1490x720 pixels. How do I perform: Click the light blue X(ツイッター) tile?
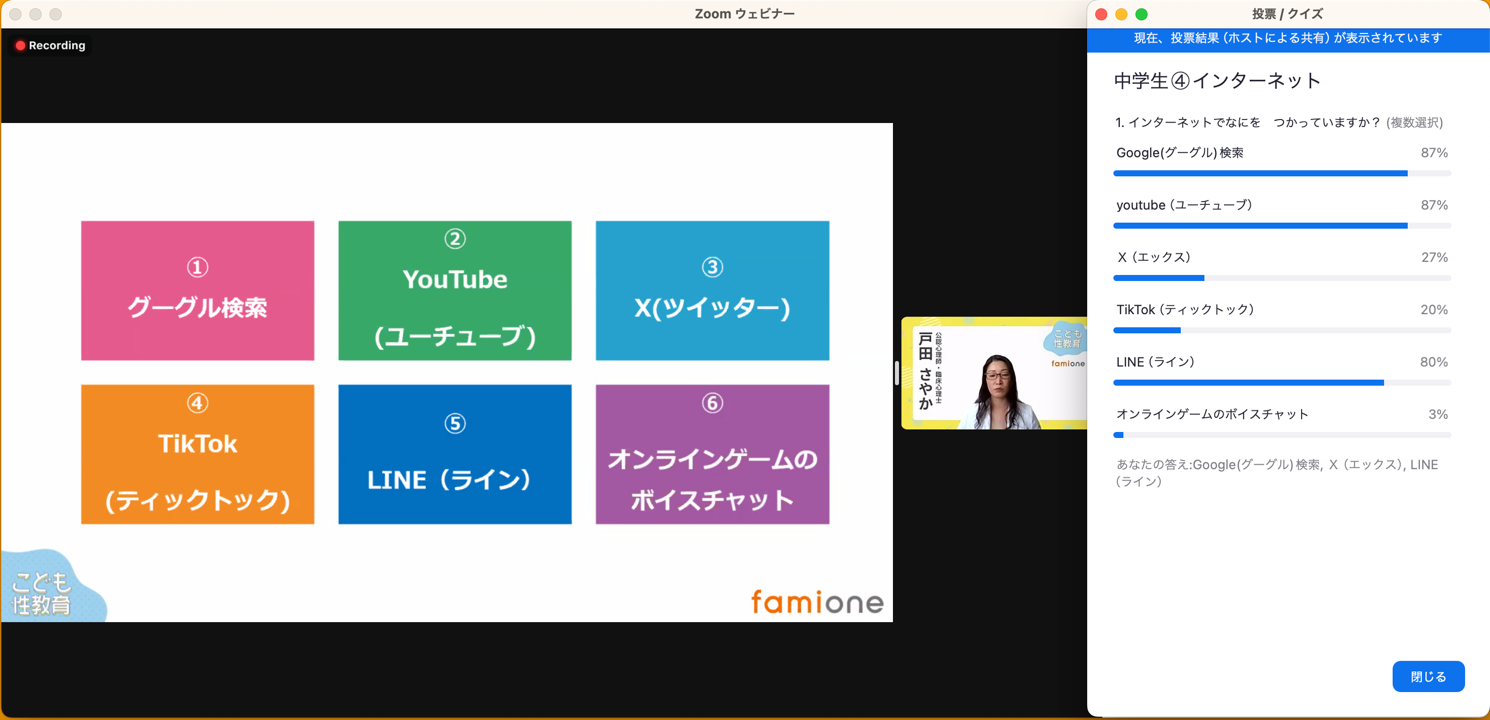point(712,291)
